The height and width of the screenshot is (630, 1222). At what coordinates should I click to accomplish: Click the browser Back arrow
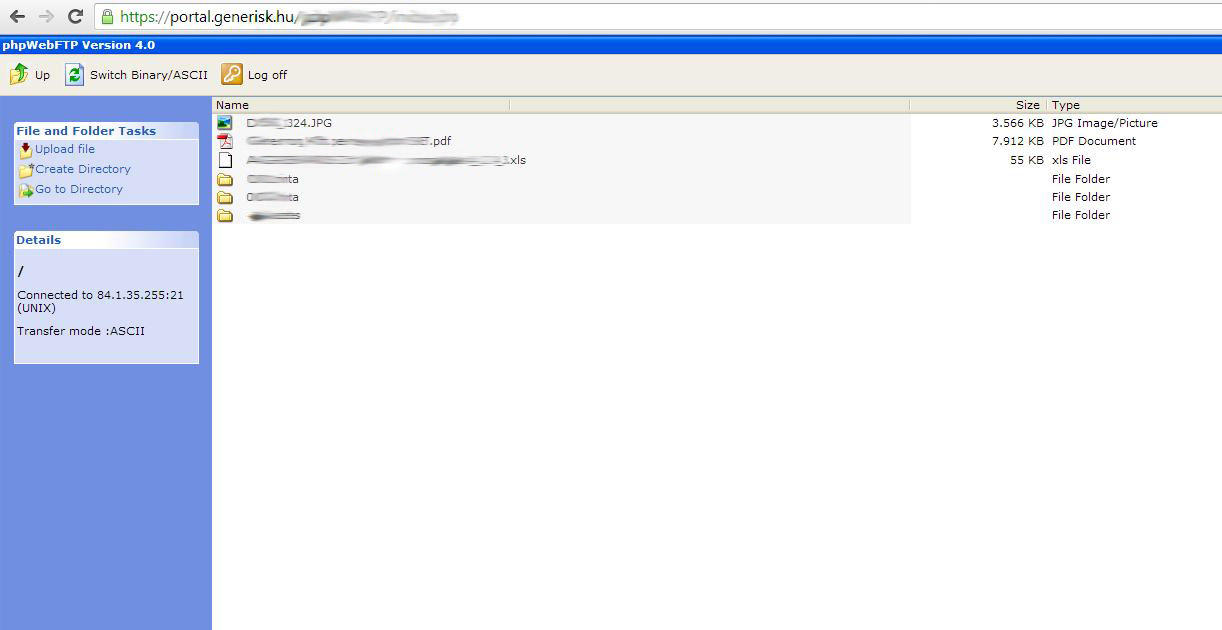click(17, 16)
